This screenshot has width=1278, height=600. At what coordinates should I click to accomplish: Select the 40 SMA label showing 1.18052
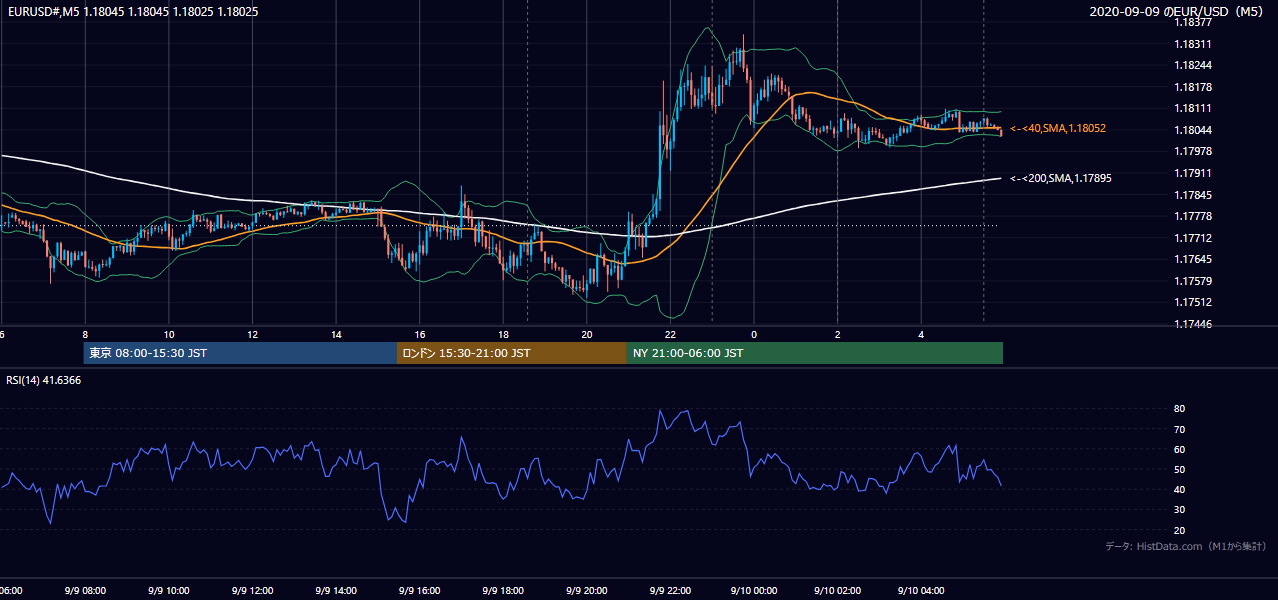coord(1058,128)
